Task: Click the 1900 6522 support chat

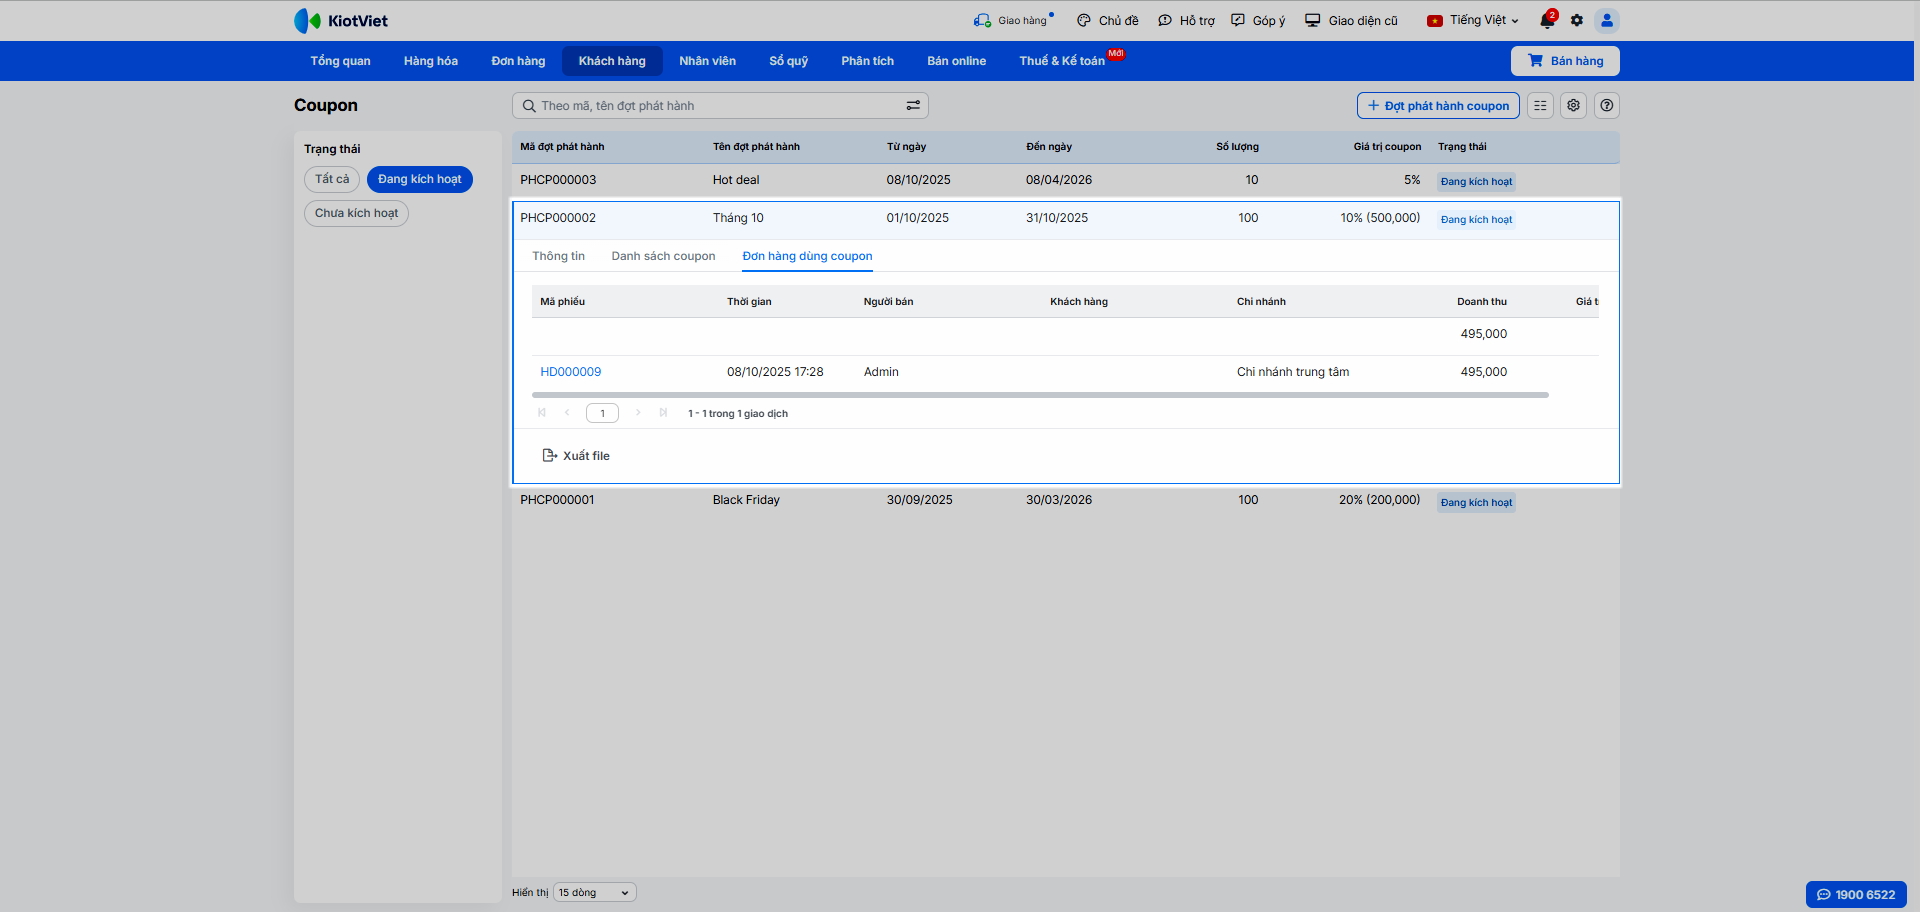Action: tap(1856, 895)
